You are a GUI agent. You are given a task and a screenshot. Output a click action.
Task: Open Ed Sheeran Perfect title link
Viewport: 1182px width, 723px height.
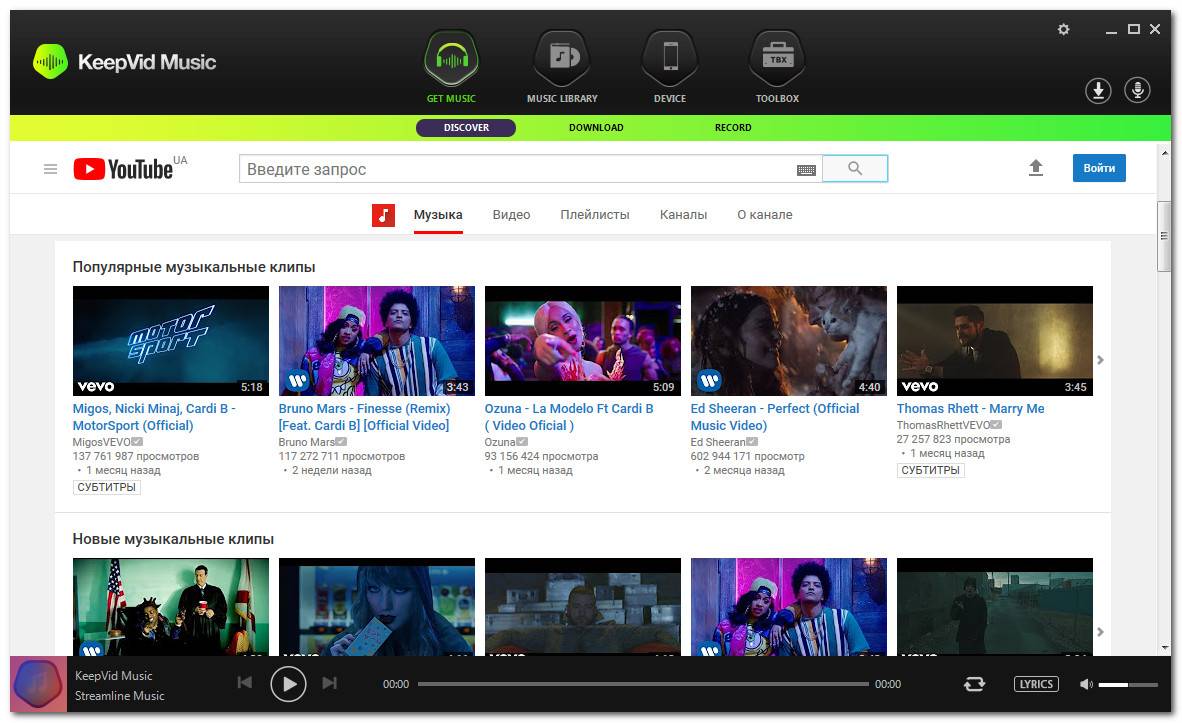click(775, 417)
